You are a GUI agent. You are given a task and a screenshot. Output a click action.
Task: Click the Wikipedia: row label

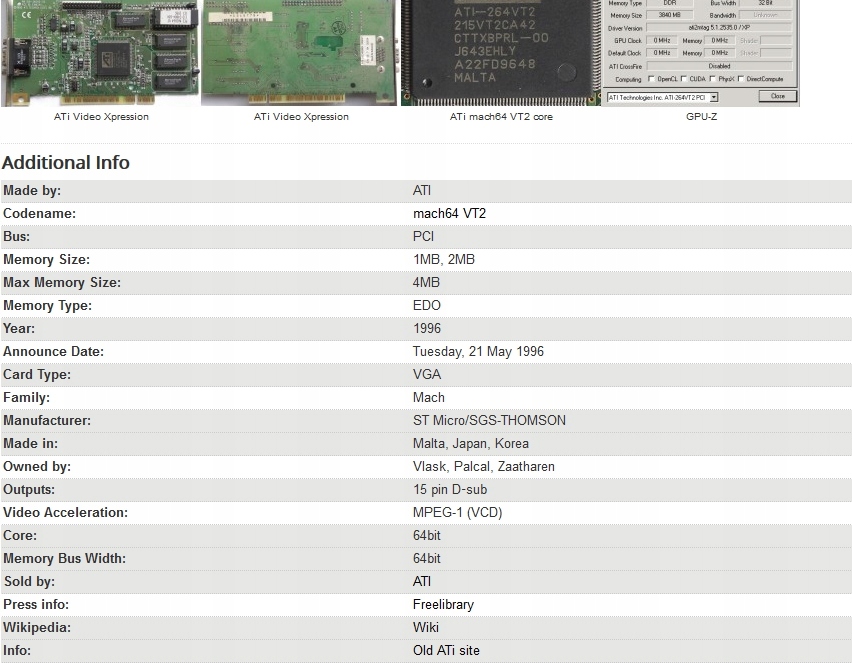click(x=37, y=628)
